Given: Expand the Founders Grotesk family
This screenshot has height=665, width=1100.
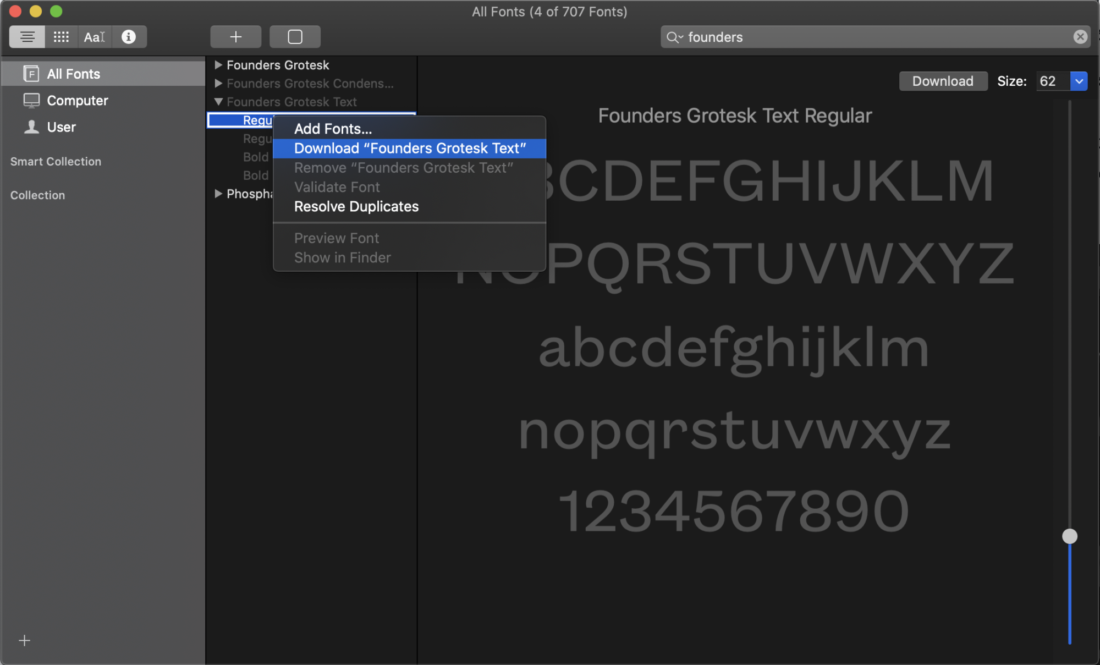Looking at the screenshot, I should (x=218, y=65).
